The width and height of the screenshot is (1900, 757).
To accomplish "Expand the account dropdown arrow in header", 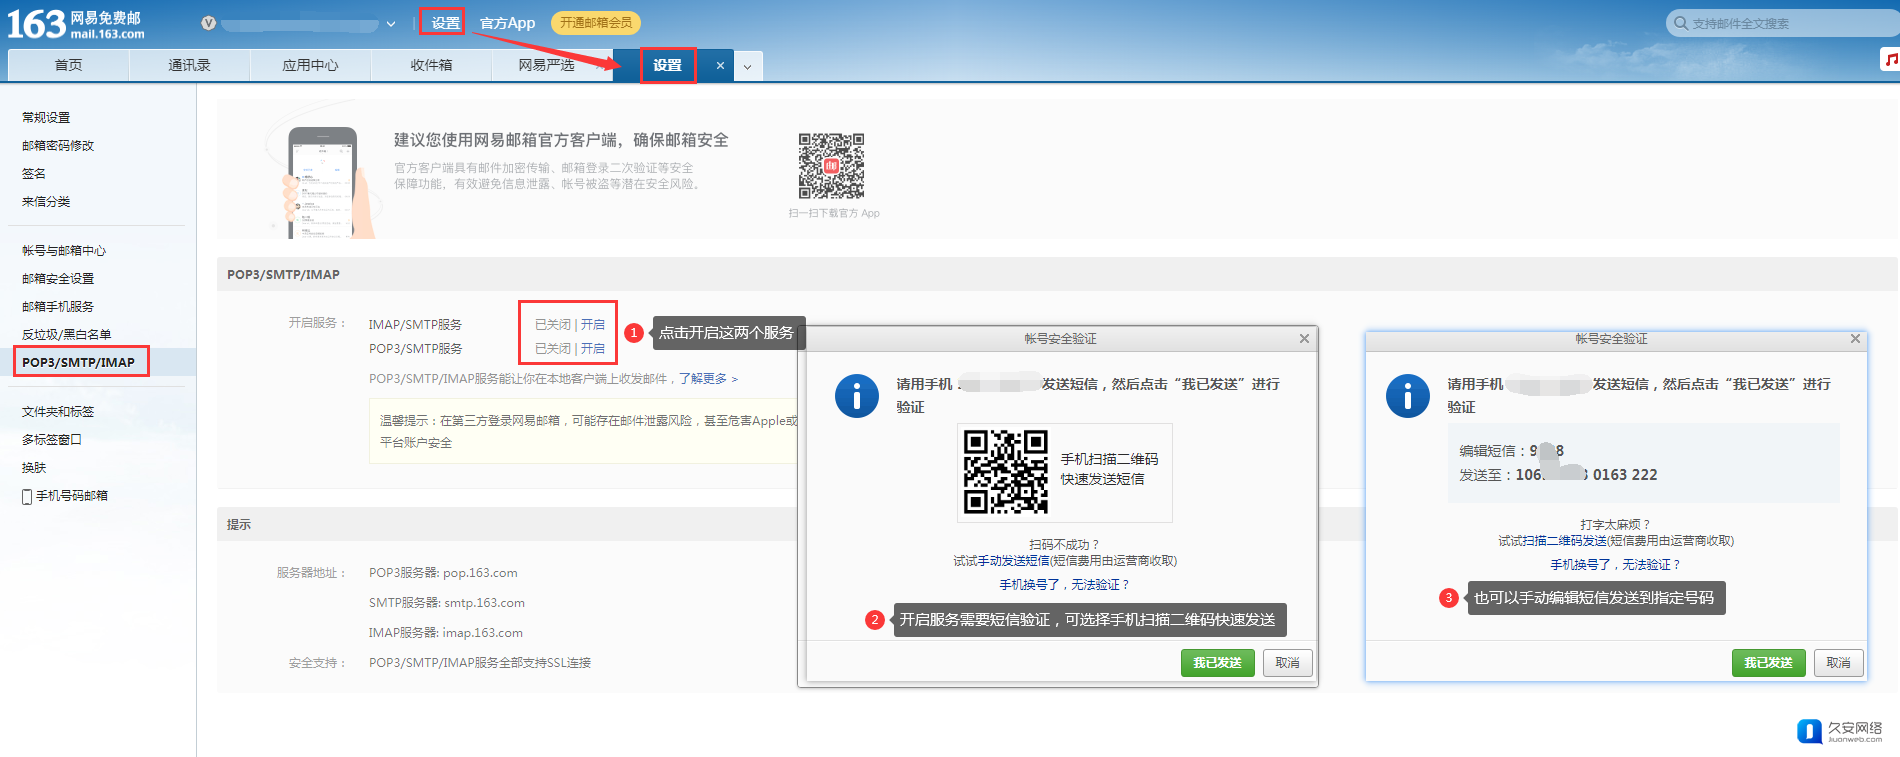I will (x=391, y=24).
